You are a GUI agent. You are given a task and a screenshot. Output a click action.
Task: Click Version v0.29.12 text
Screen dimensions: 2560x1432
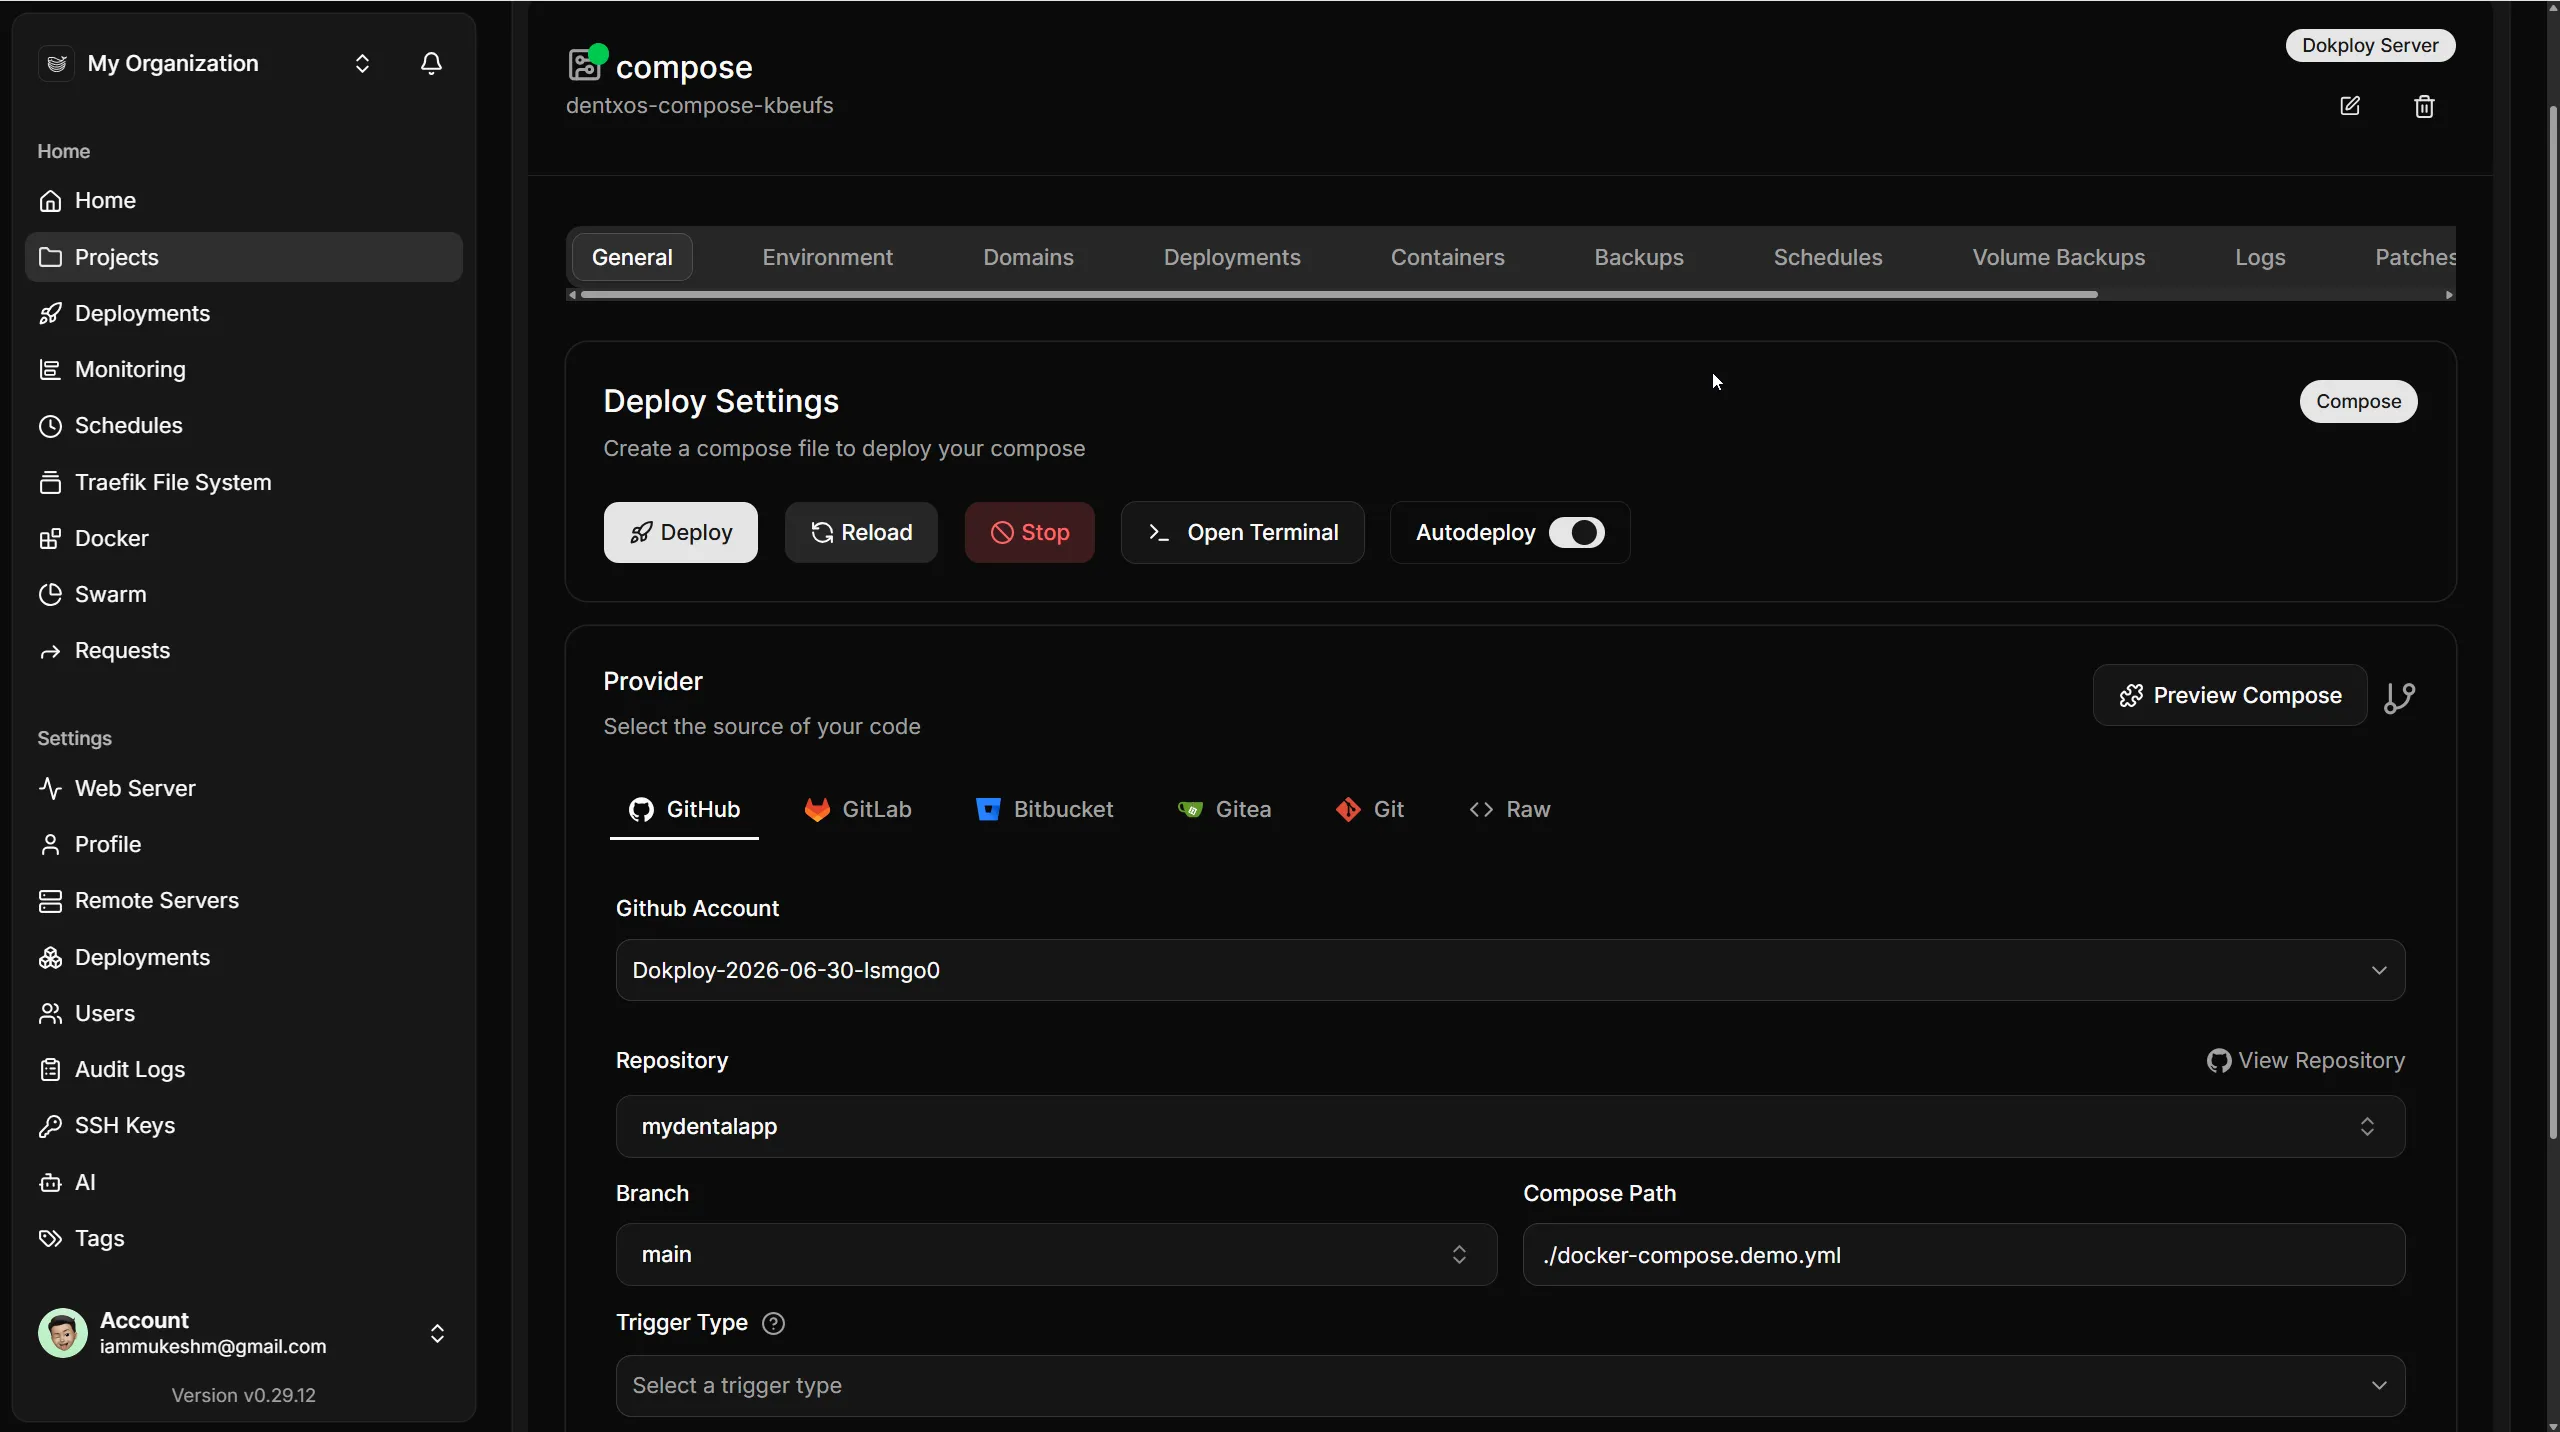coord(243,1395)
